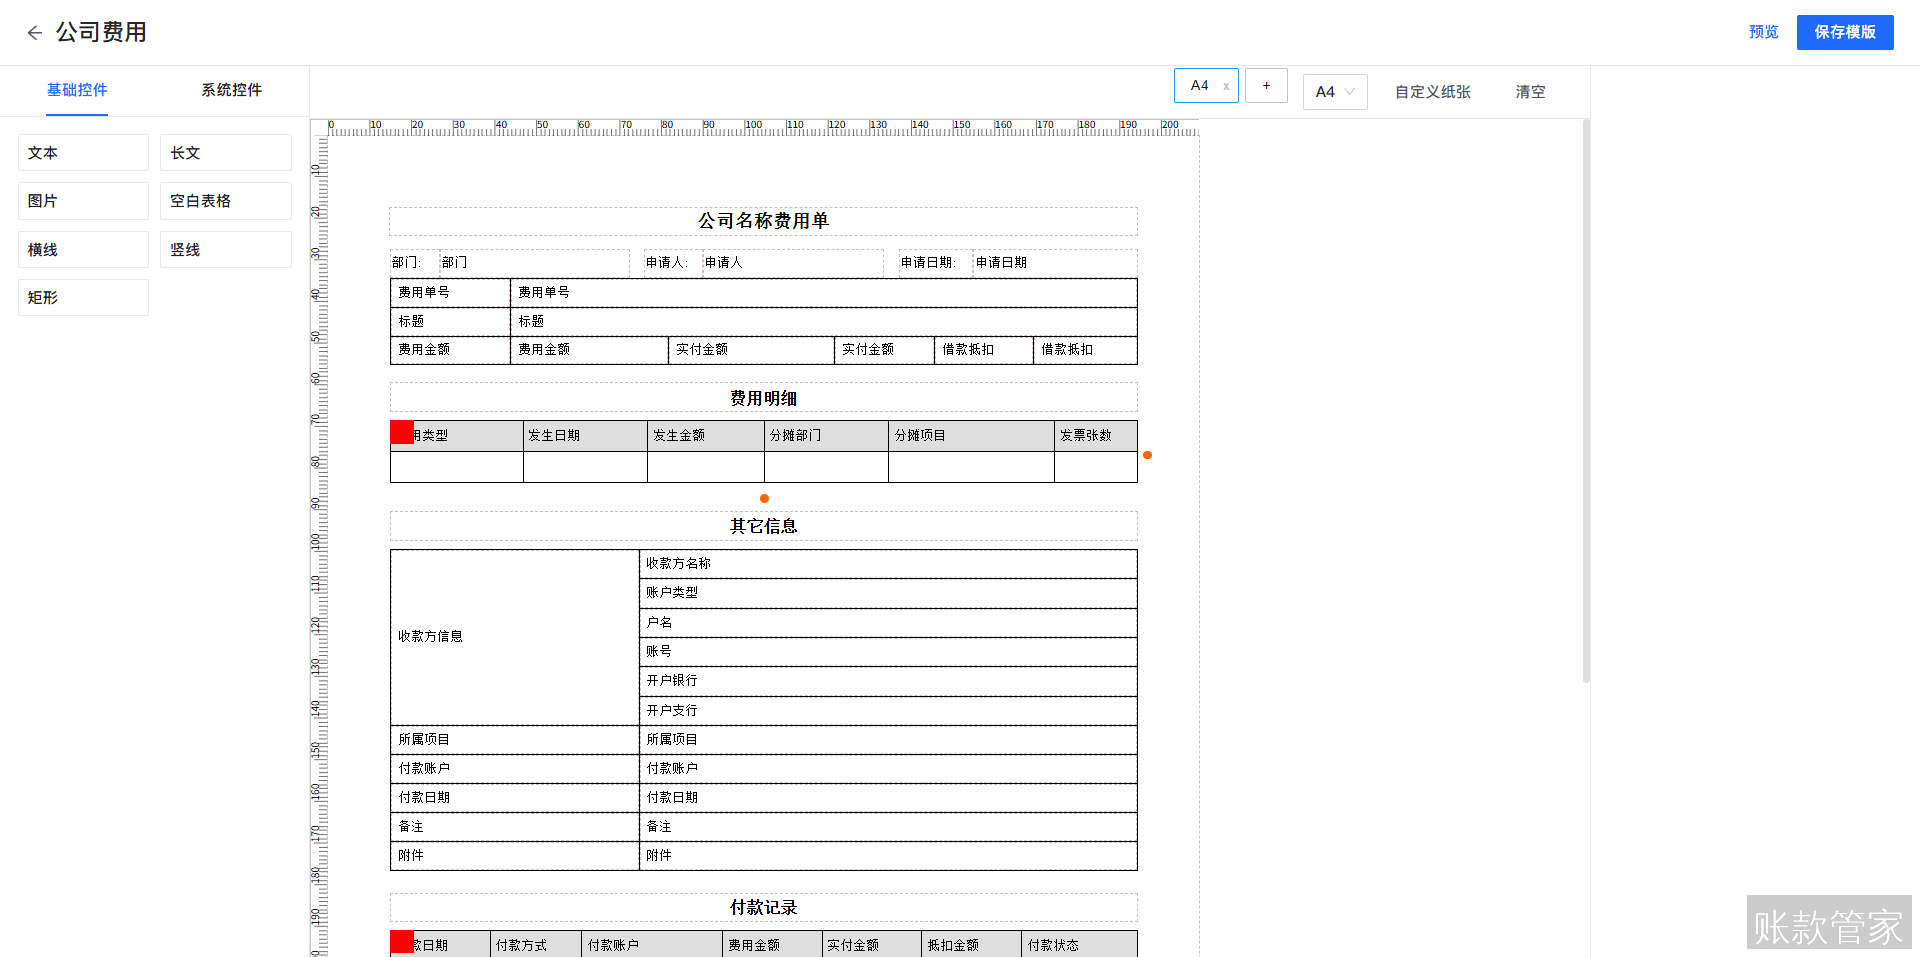Select the 借款抵扣 label cell

pyautogui.click(x=984, y=350)
